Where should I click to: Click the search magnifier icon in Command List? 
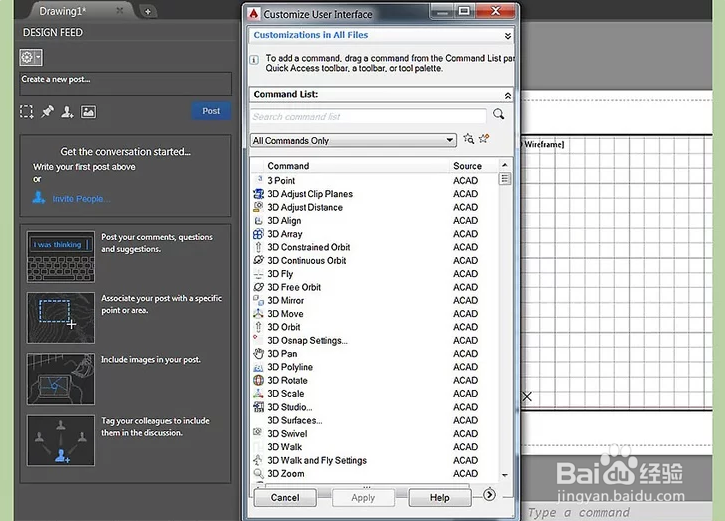(498, 114)
